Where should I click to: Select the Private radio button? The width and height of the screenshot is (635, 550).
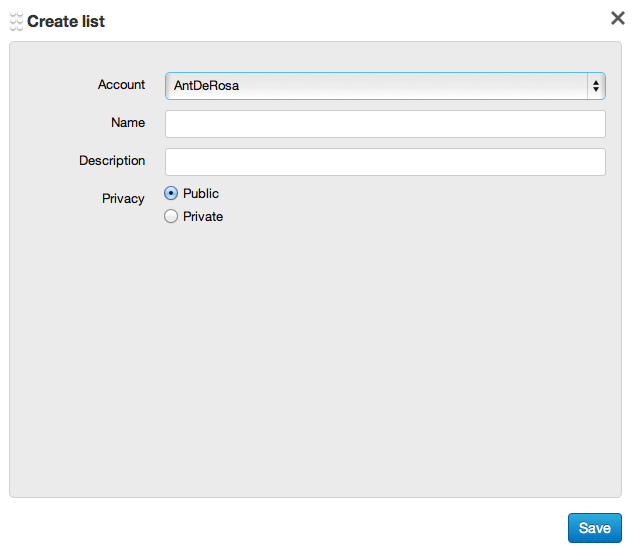click(x=171, y=216)
